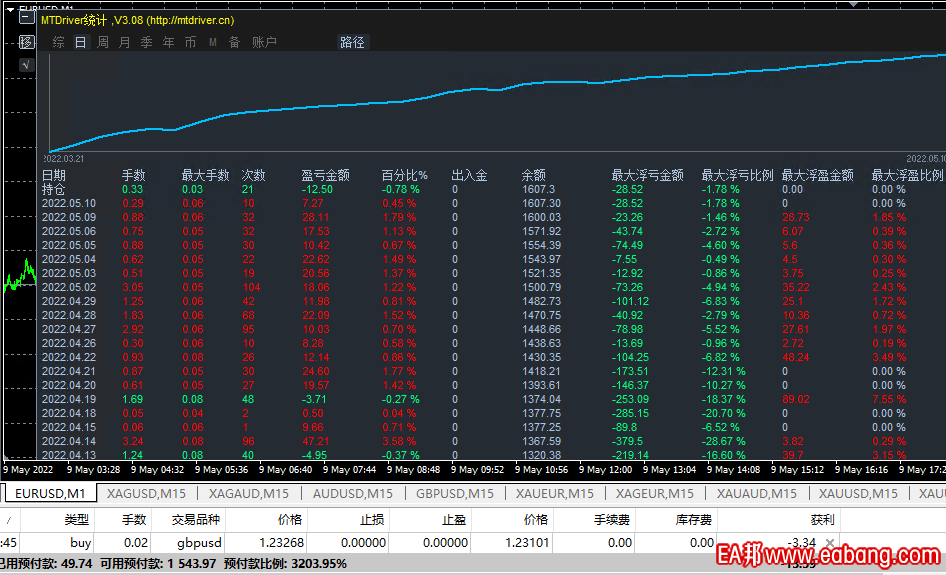This screenshot has width=946, height=575.
Task: Click the 路径 path button
Action: point(352,42)
